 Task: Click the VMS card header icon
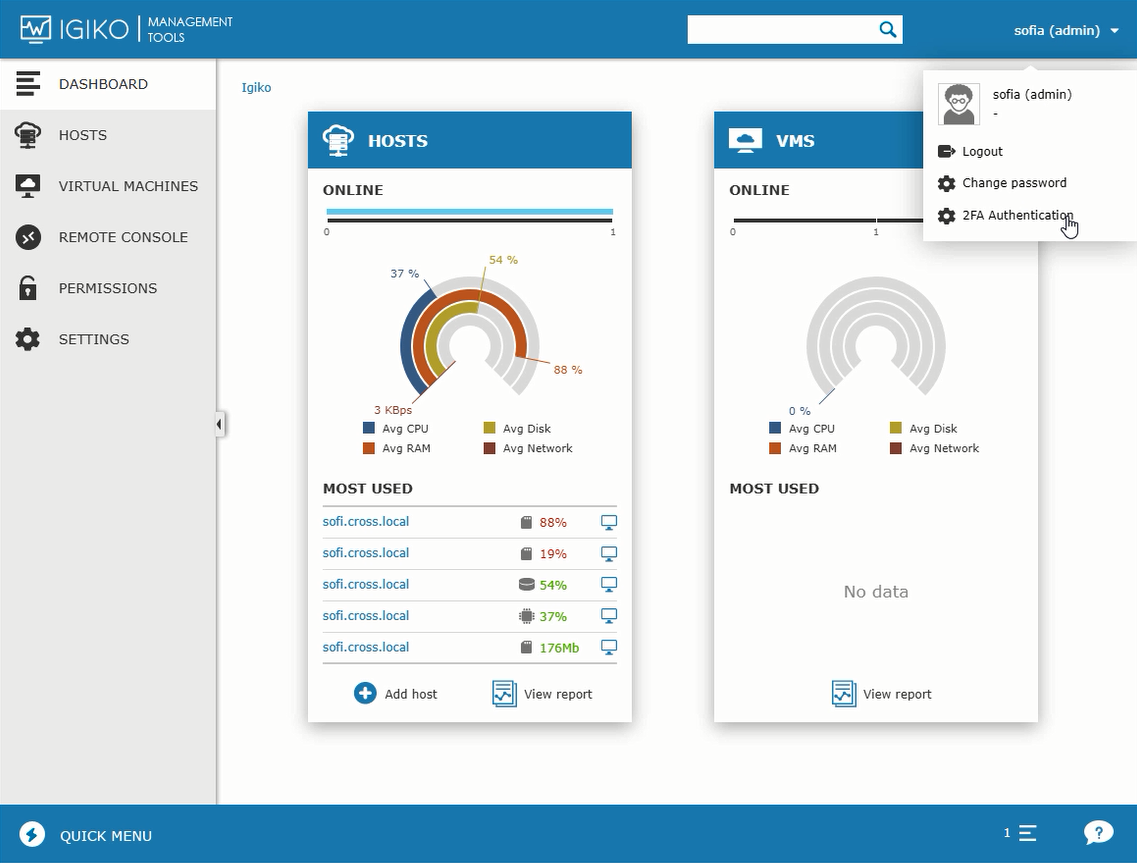pos(745,140)
